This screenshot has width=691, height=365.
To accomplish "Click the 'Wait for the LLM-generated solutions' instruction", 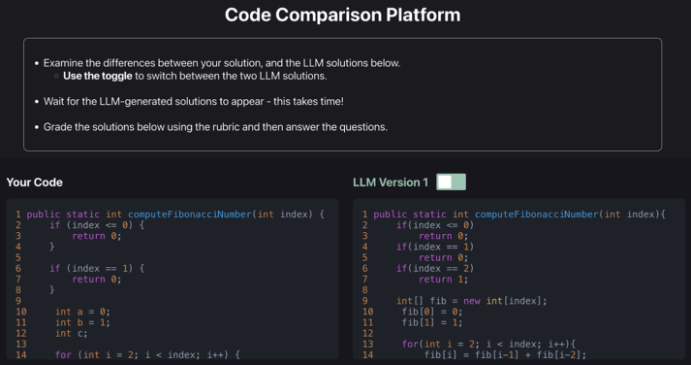I will point(193,101).
